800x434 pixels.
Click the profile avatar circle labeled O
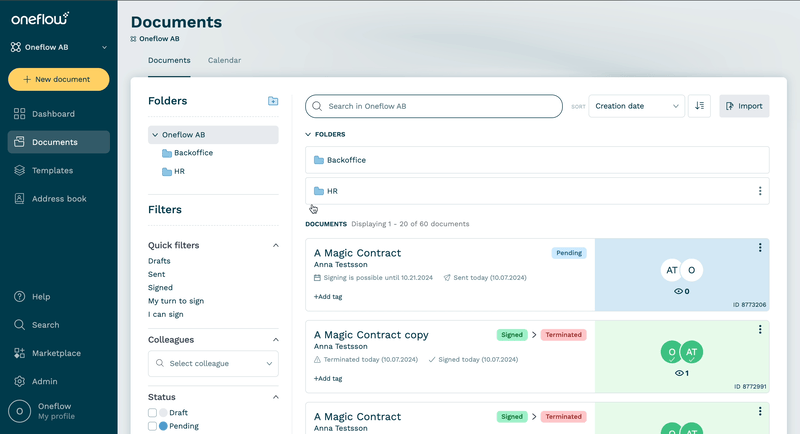[20, 411]
